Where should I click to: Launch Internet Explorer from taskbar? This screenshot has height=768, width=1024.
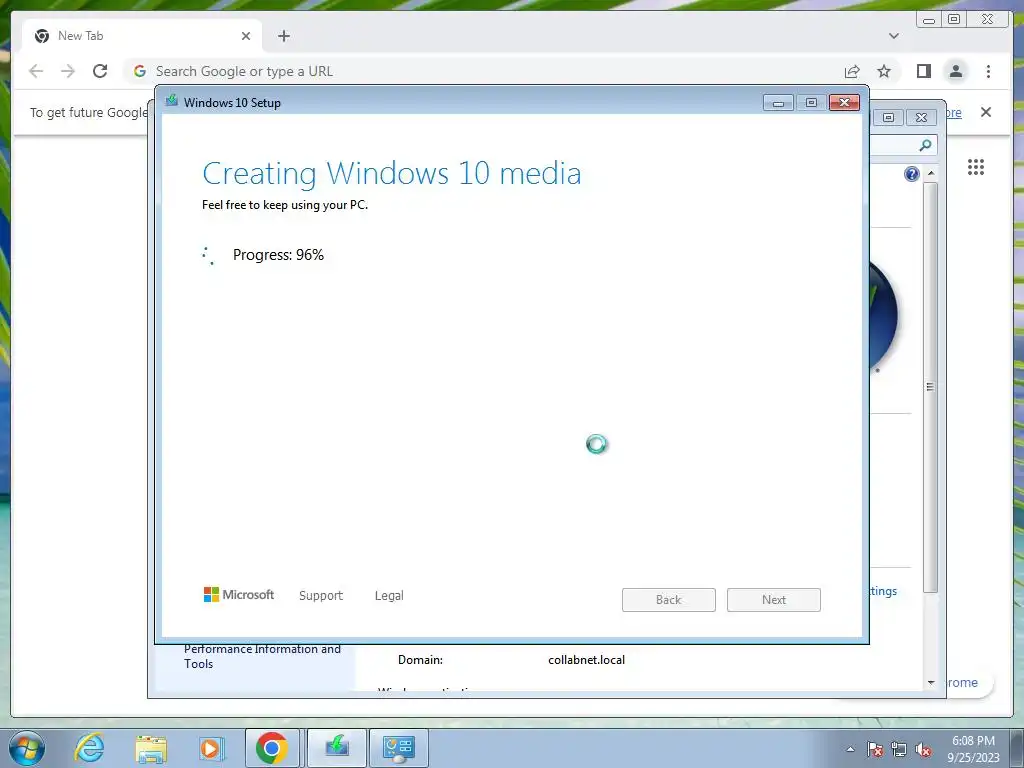tap(89, 748)
